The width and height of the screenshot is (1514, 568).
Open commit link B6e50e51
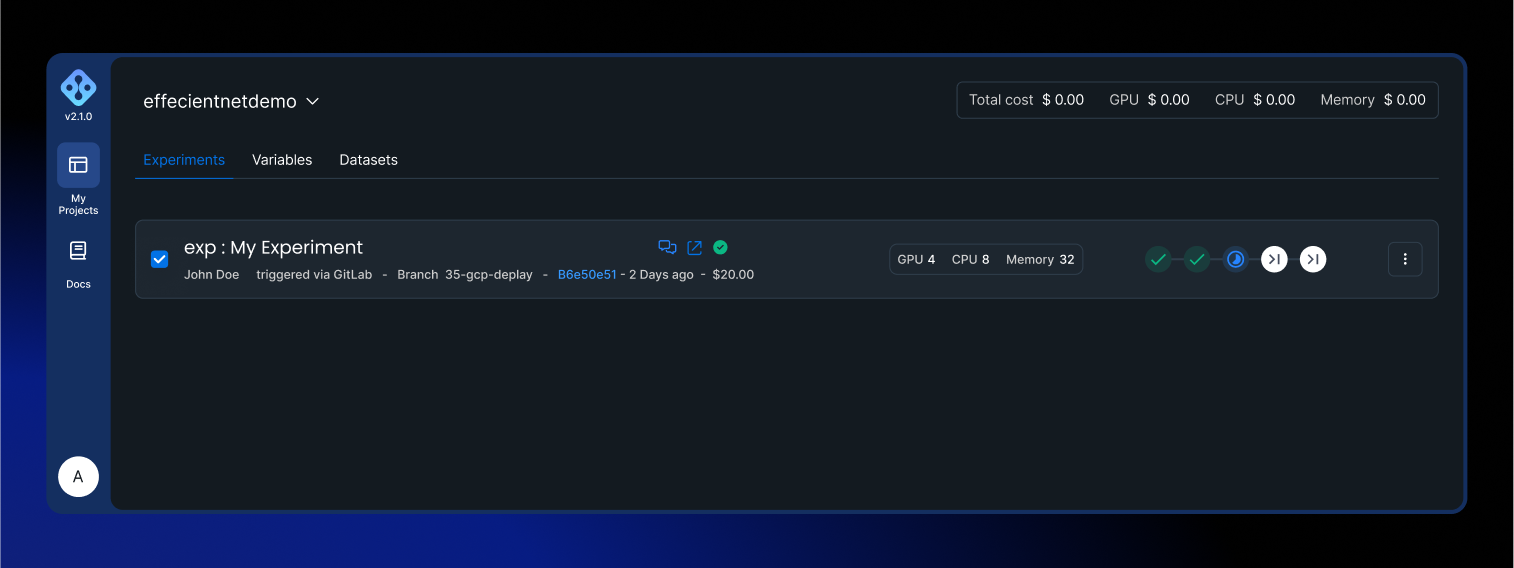click(x=587, y=274)
